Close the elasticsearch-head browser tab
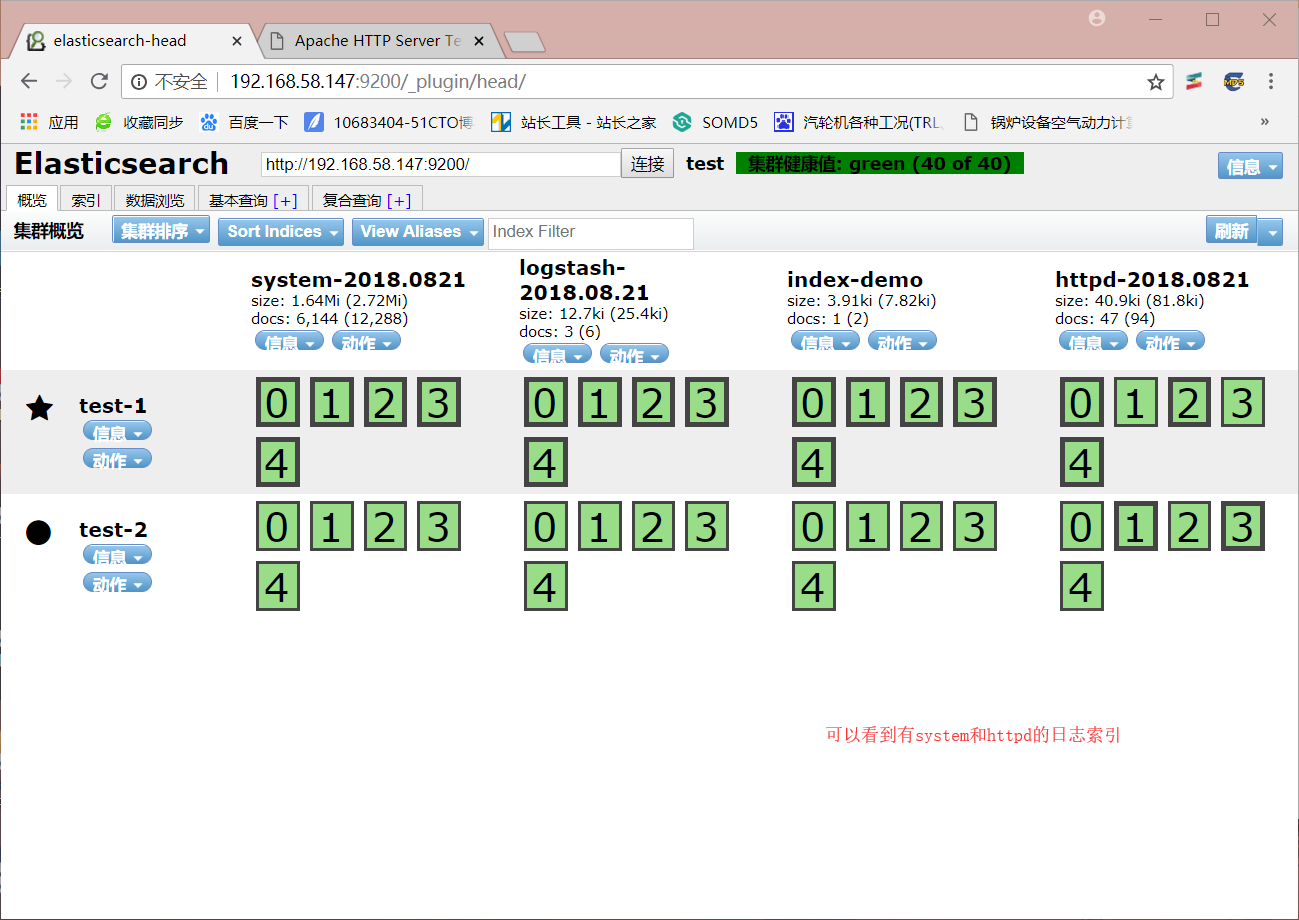The height and width of the screenshot is (920, 1299). (x=237, y=41)
